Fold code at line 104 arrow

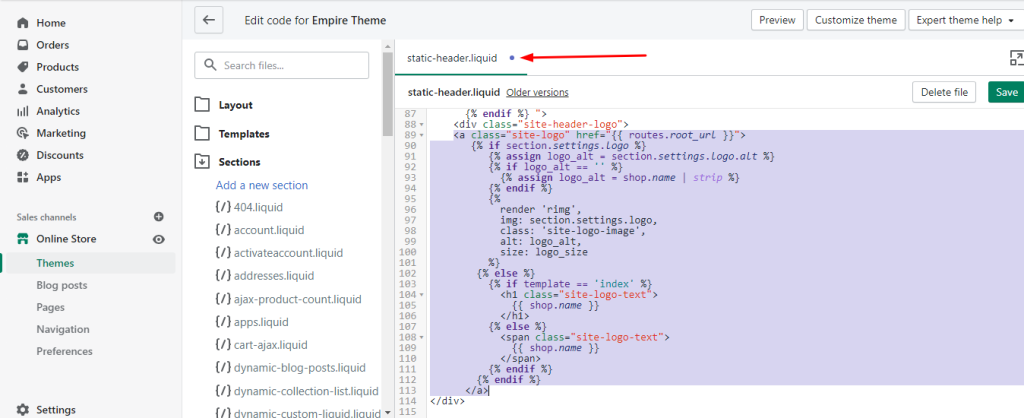tap(422, 295)
